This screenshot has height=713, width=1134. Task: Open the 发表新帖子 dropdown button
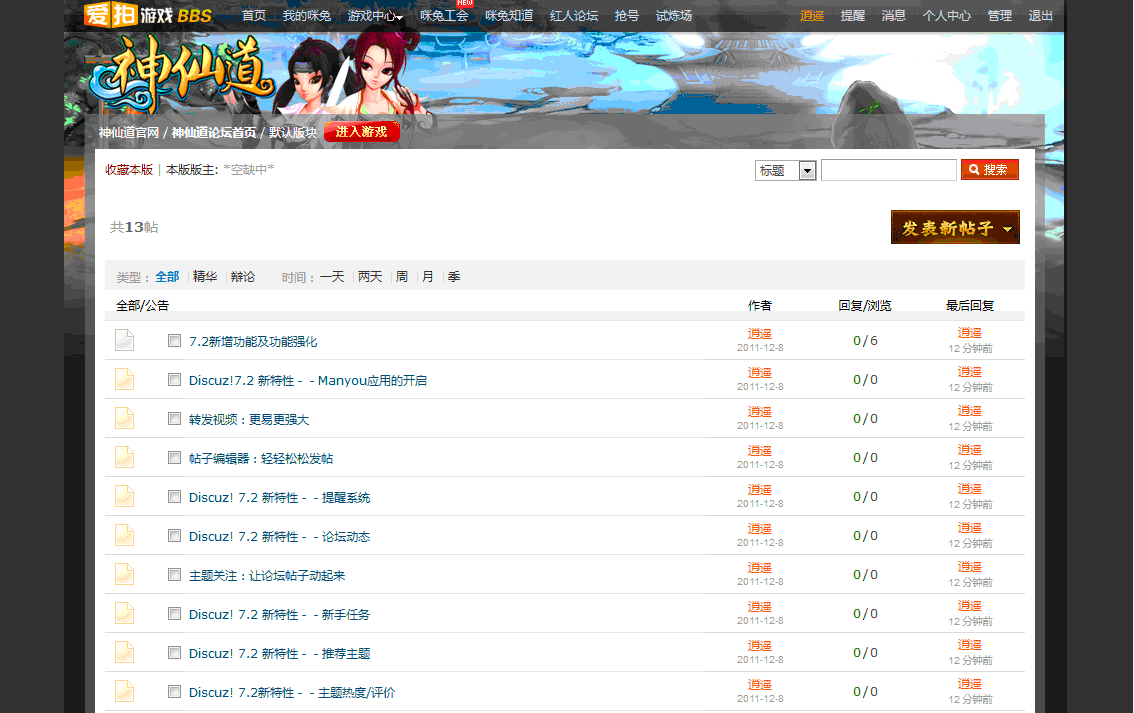tap(955, 228)
